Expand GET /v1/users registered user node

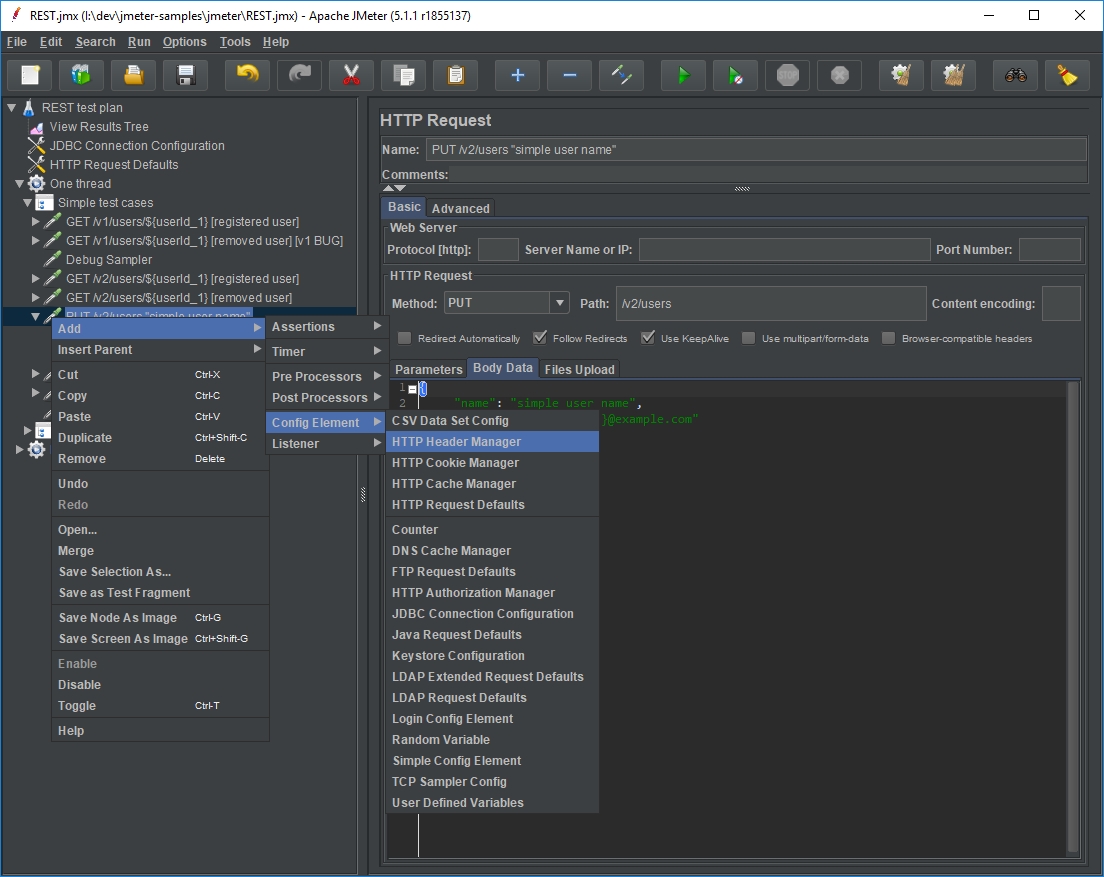coord(35,222)
